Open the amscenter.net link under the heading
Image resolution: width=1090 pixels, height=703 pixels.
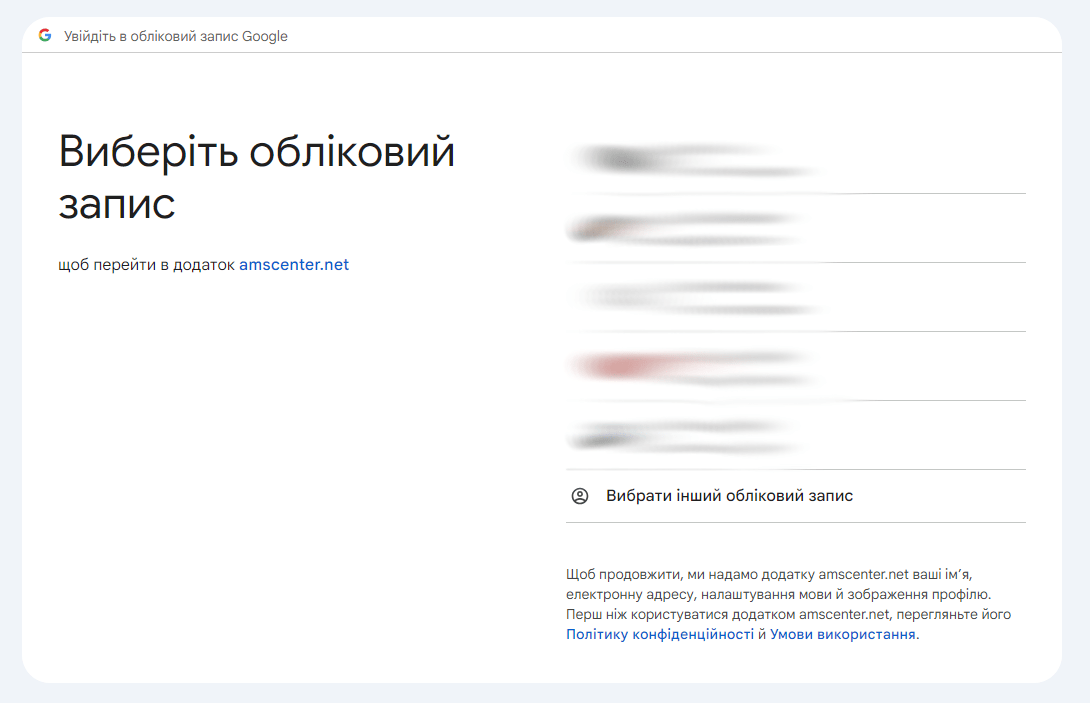(x=294, y=265)
